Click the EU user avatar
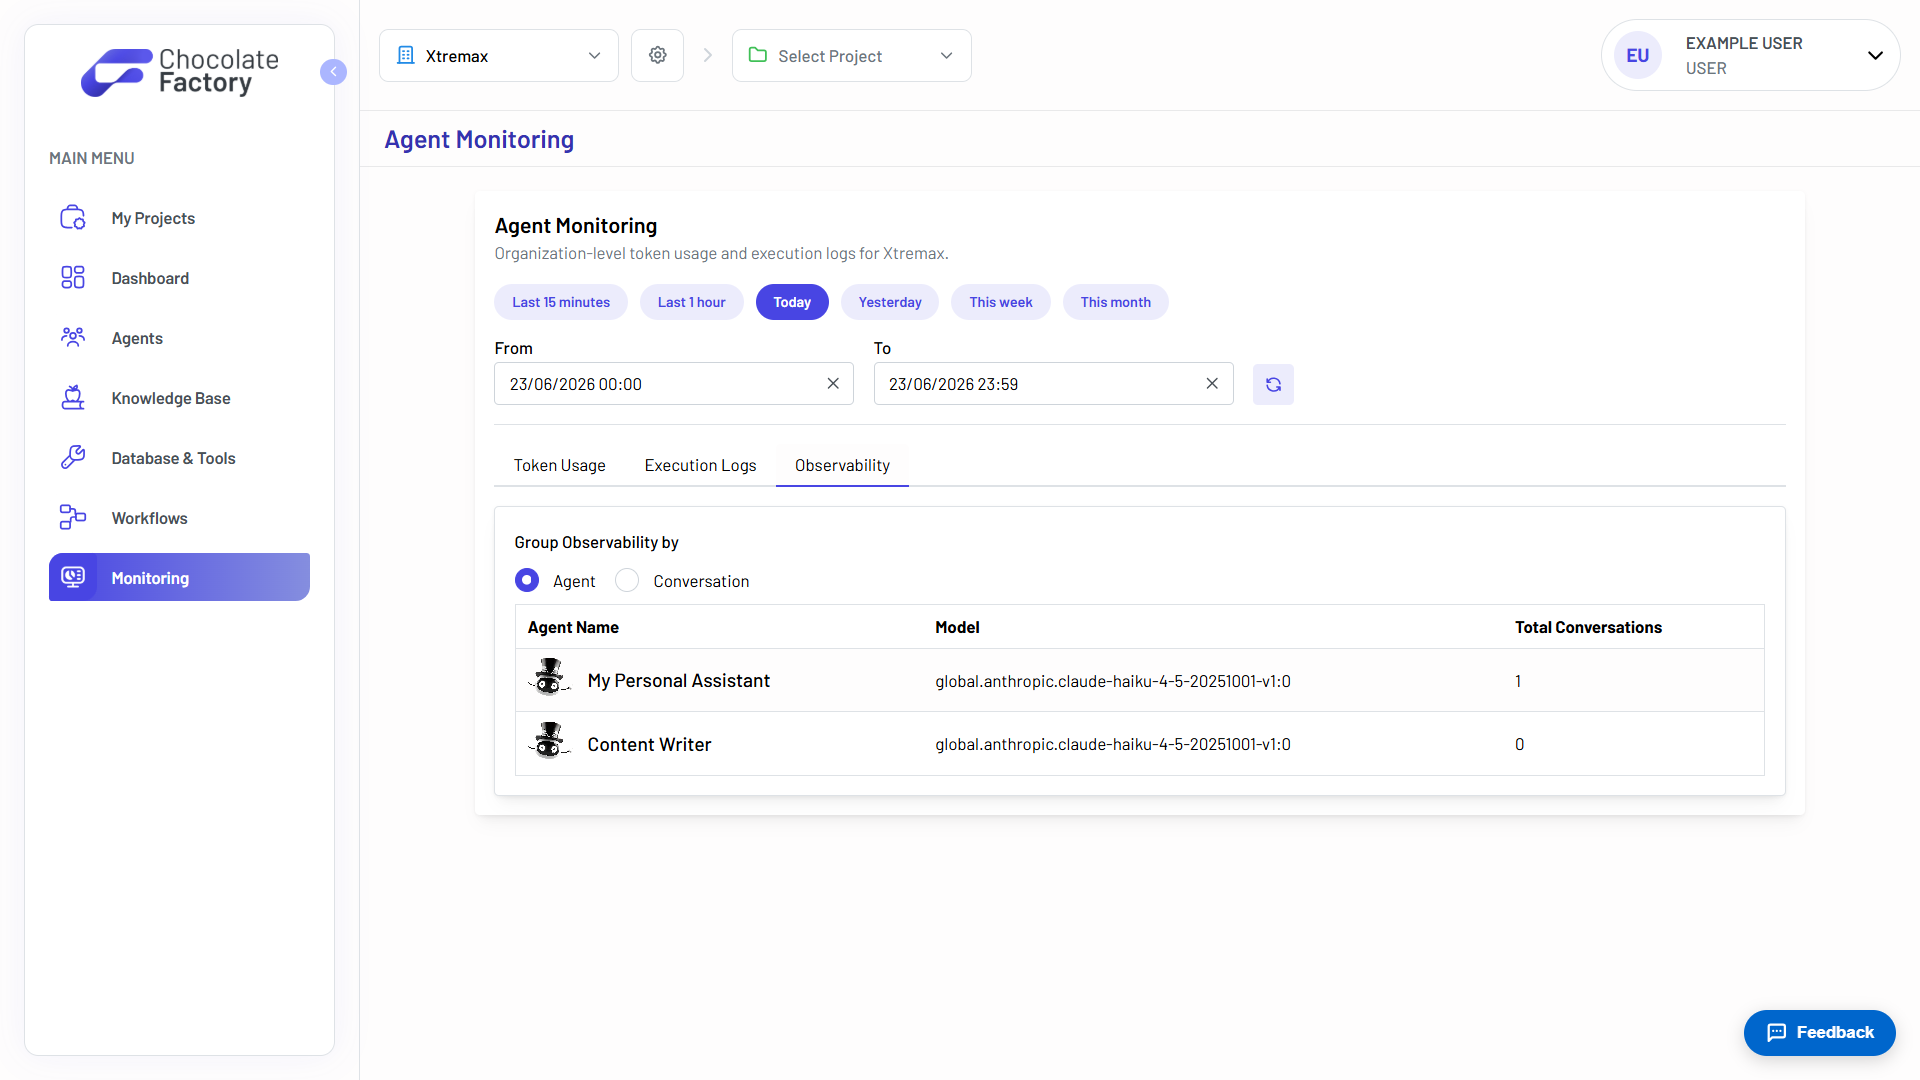The width and height of the screenshot is (1920, 1080). [x=1638, y=55]
